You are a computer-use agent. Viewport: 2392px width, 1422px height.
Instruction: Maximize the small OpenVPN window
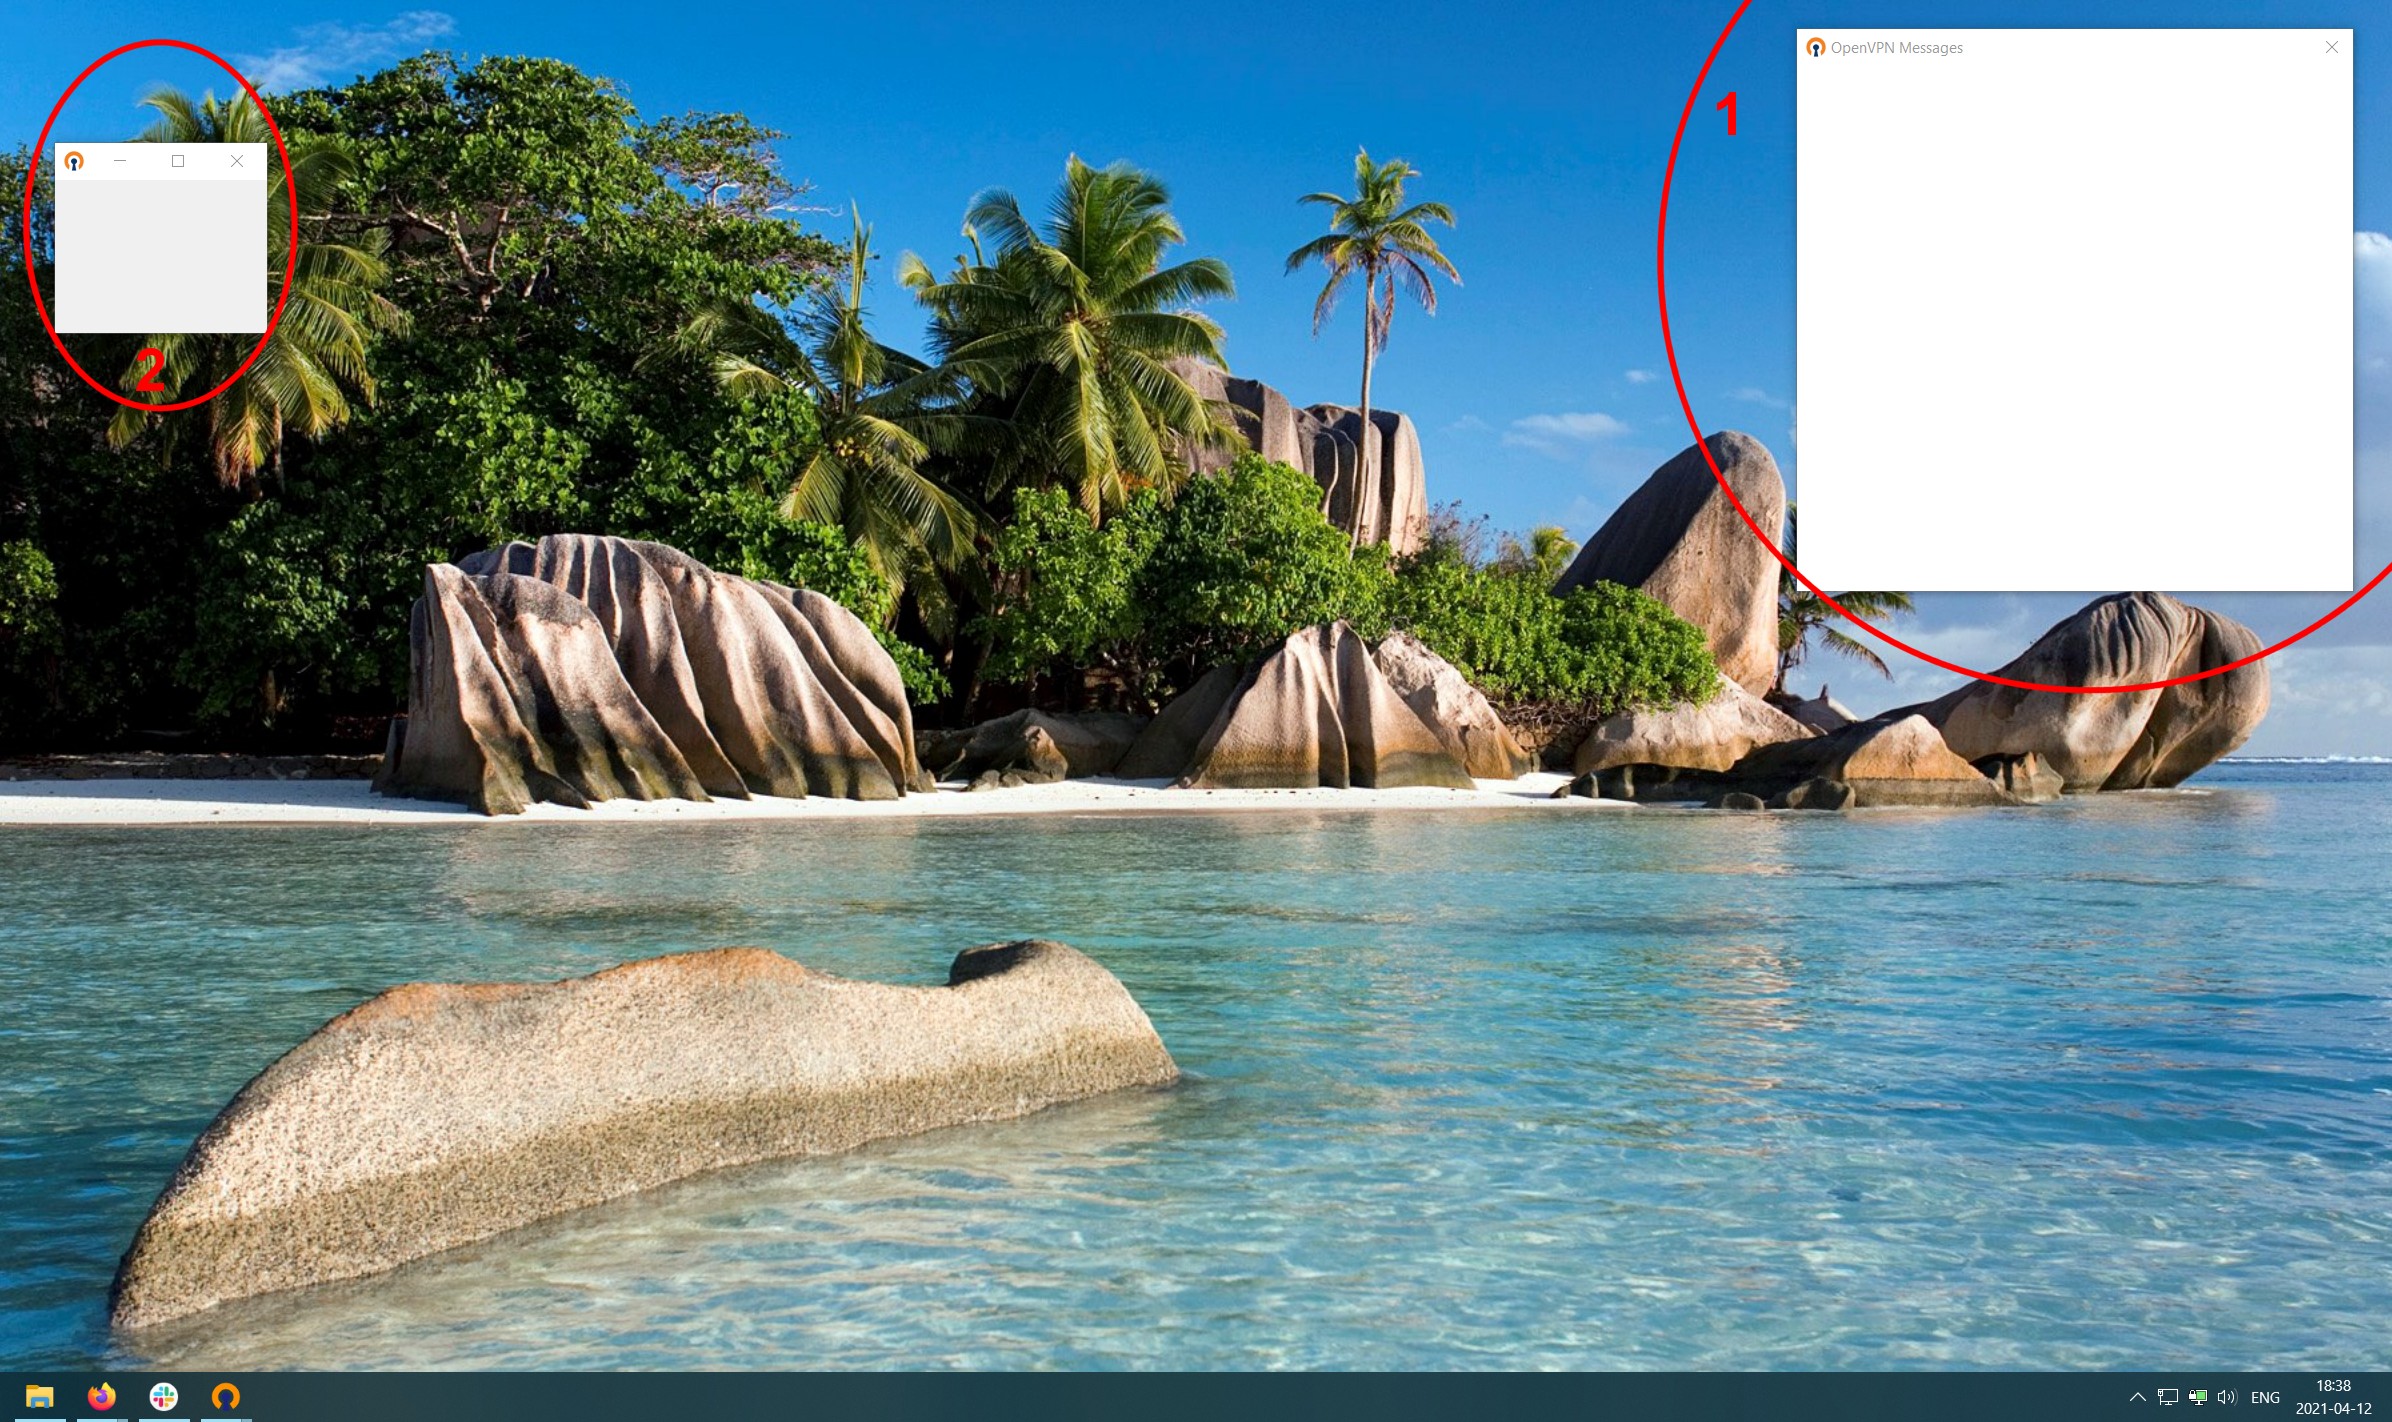pyautogui.click(x=178, y=160)
